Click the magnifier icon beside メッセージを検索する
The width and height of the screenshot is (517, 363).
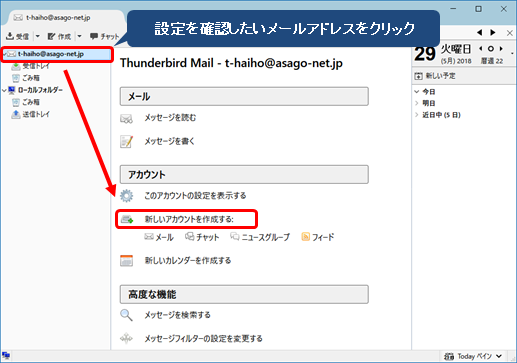[126, 315]
